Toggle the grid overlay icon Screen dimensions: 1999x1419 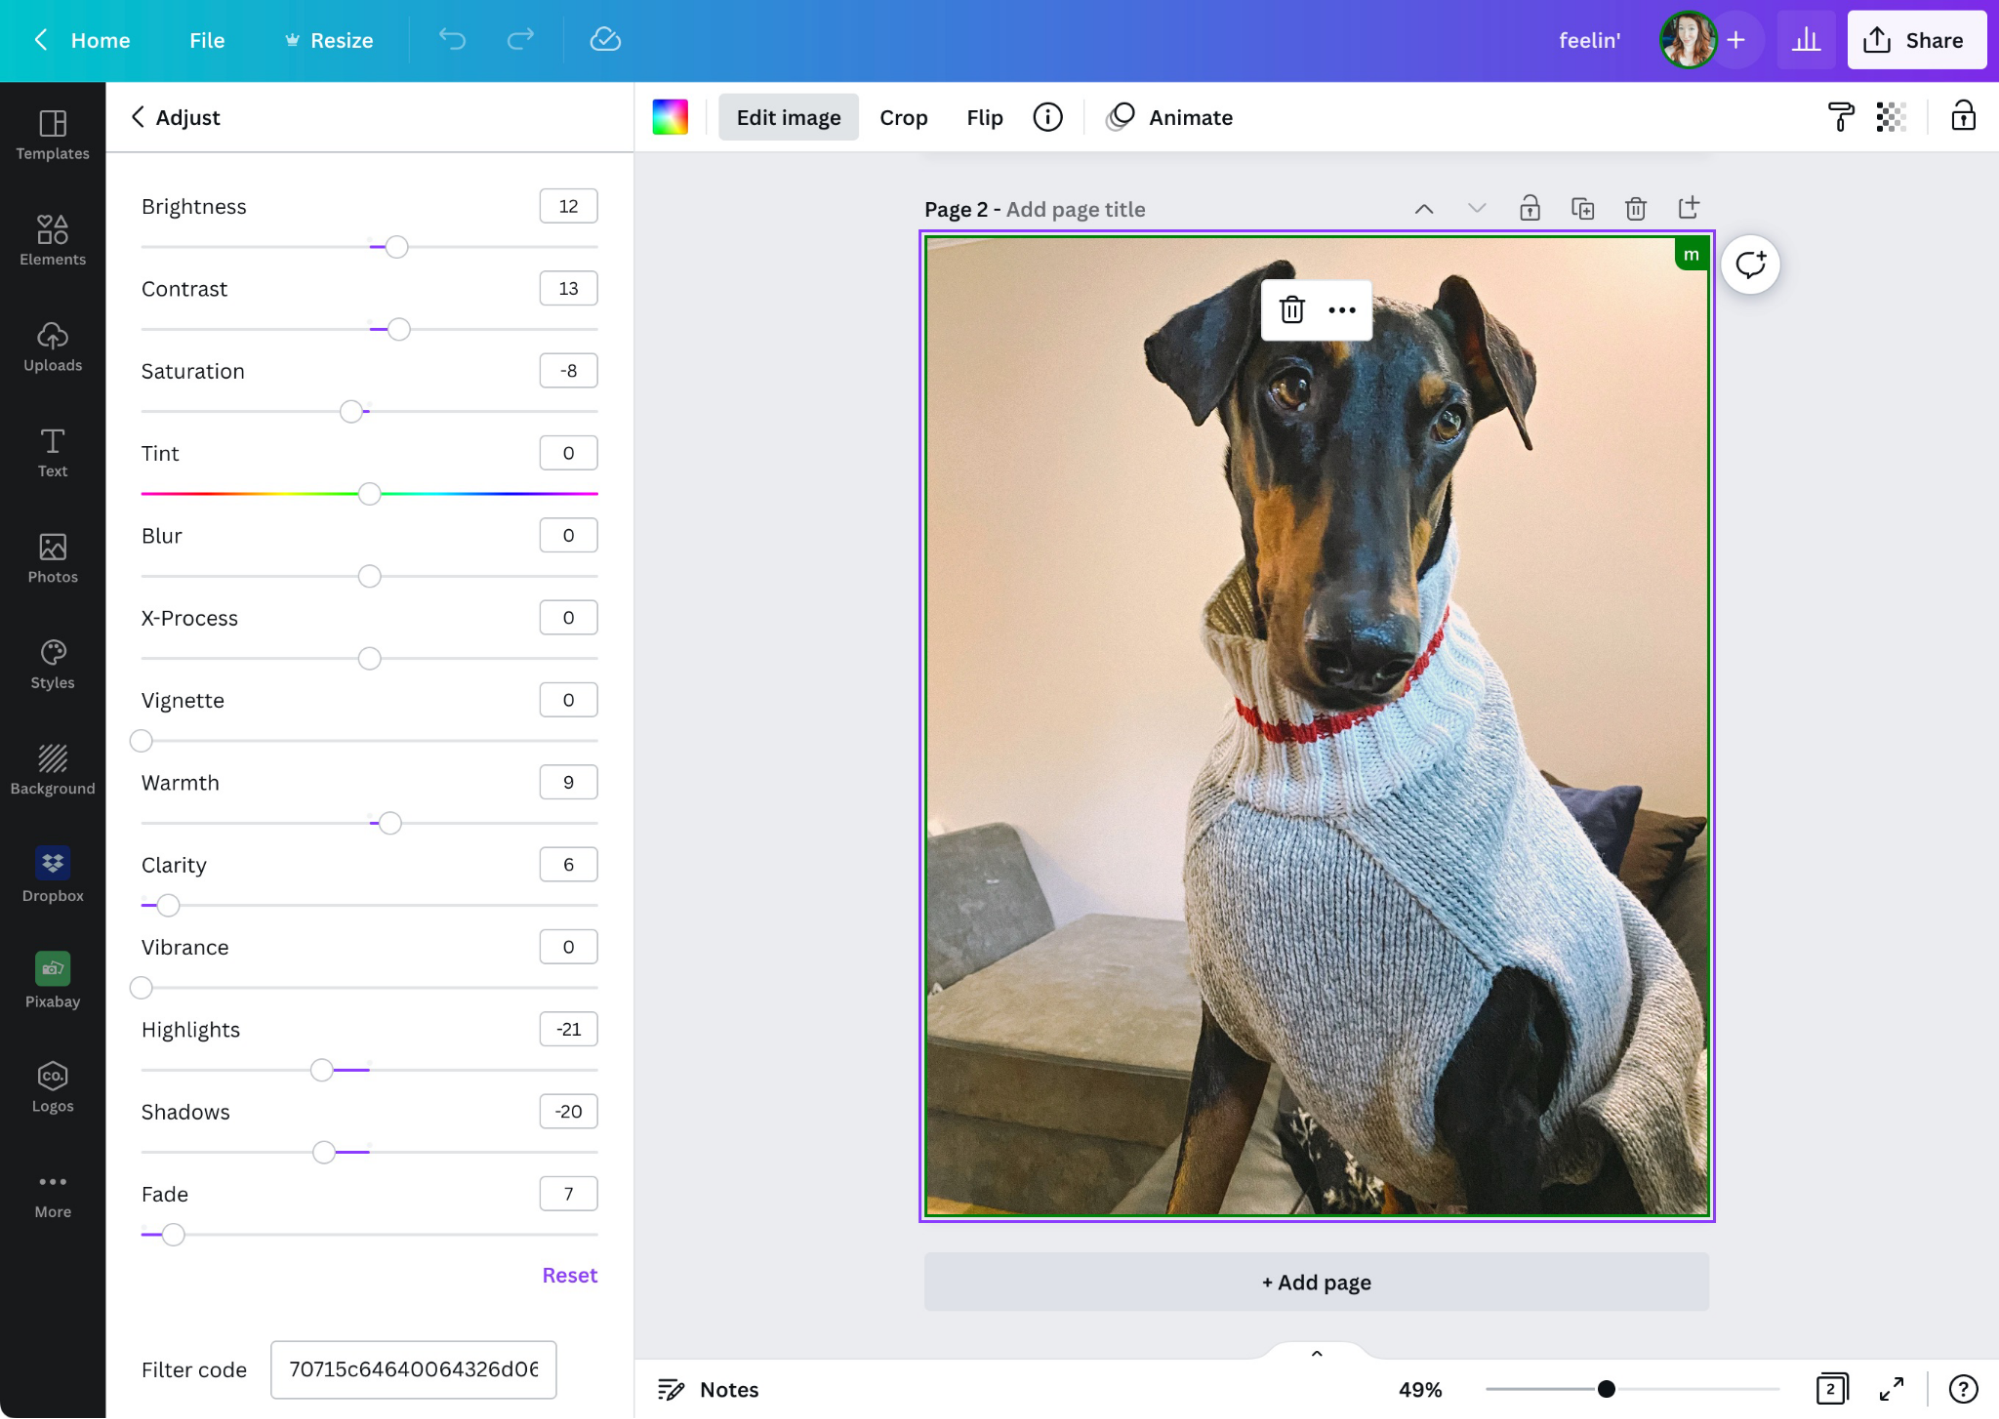[x=1890, y=117]
